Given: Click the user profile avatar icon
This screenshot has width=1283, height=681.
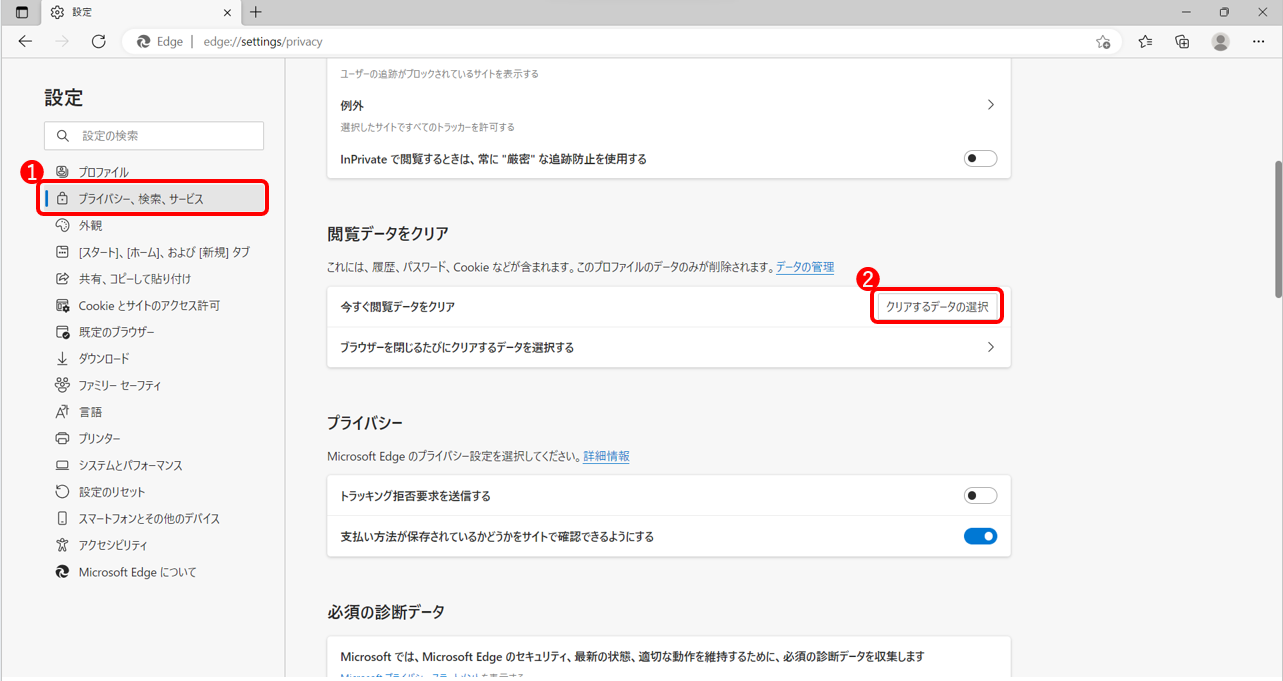Looking at the screenshot, I should coord(1220,41).
